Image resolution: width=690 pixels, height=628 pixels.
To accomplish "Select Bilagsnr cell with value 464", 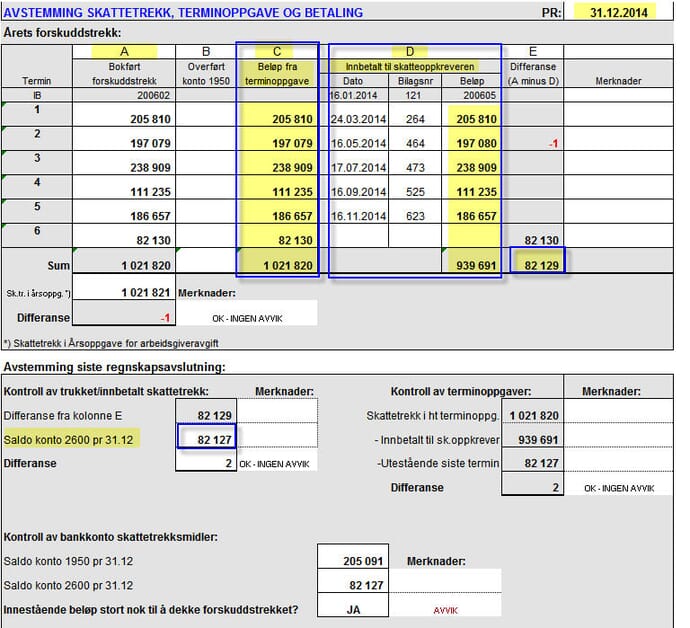I will click(413, 143).
